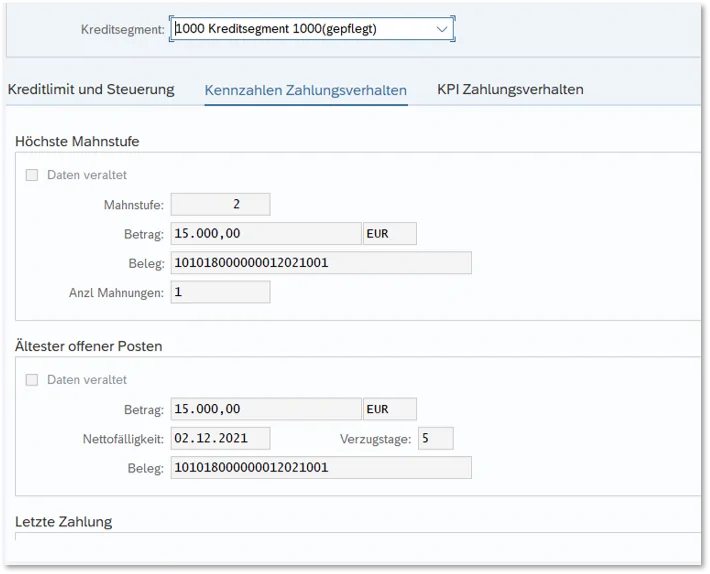The image size is (710, 574).
Task: Click EUR currency field in Ältester offener Posten
Action: (389, 409)
